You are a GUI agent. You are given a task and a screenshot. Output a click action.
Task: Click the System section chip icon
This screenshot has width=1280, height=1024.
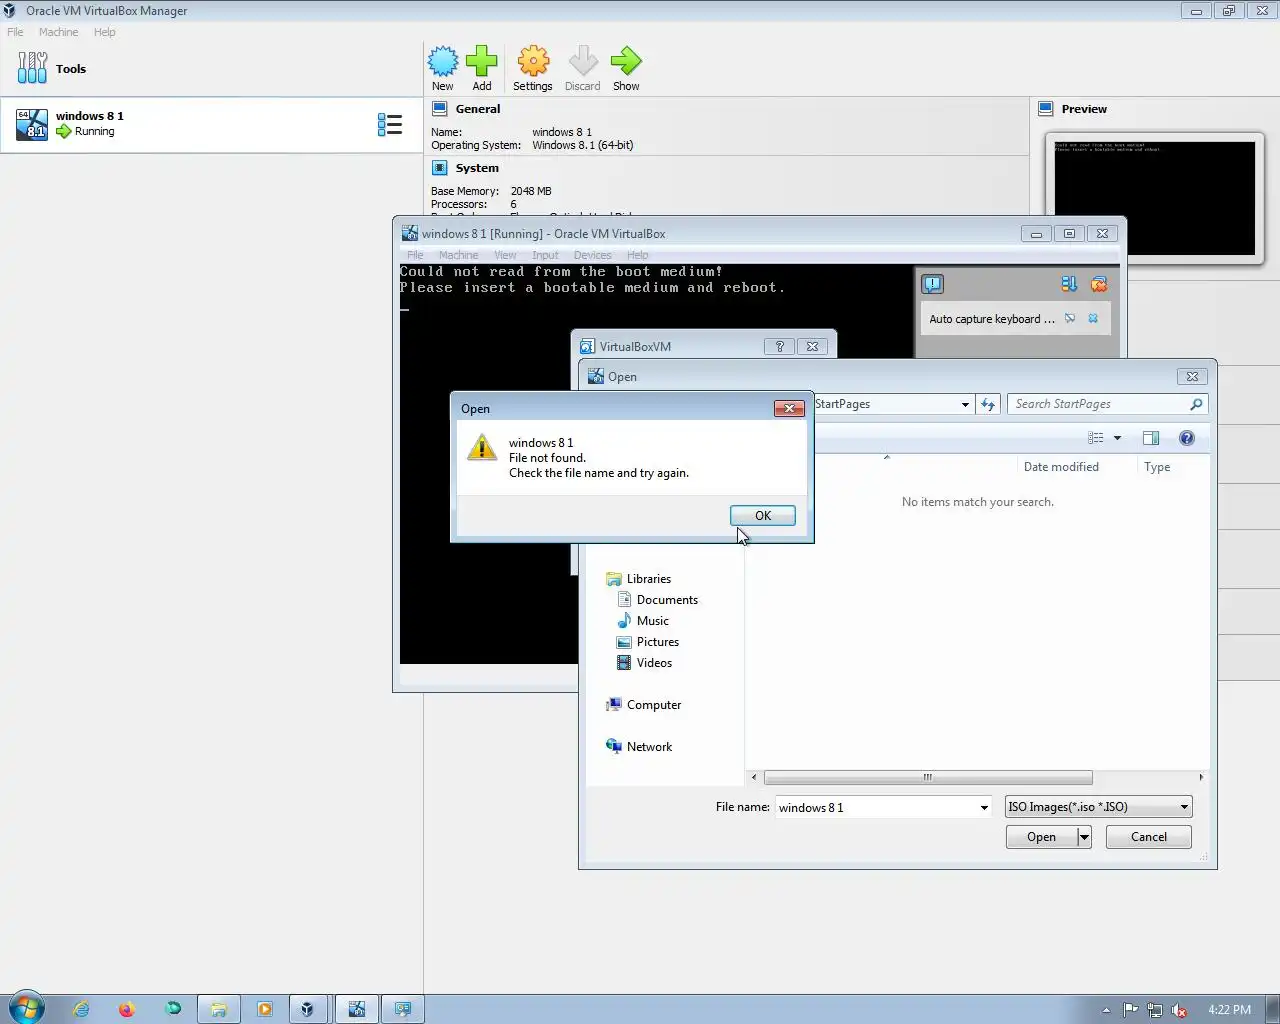[439, 168]
